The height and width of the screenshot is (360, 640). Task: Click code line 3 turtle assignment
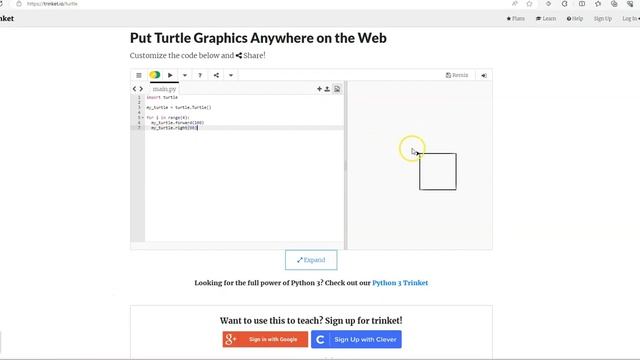[x=179, y=107]
